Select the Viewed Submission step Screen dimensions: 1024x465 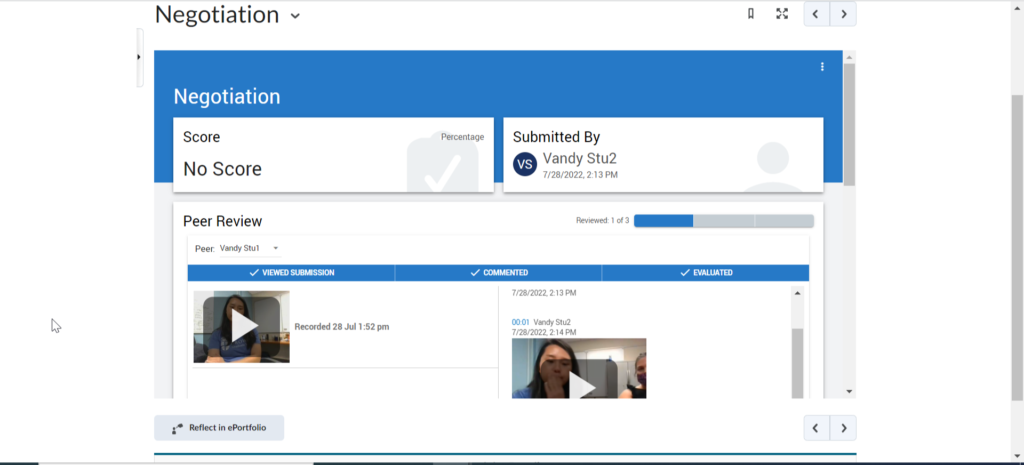coord(291,273)
